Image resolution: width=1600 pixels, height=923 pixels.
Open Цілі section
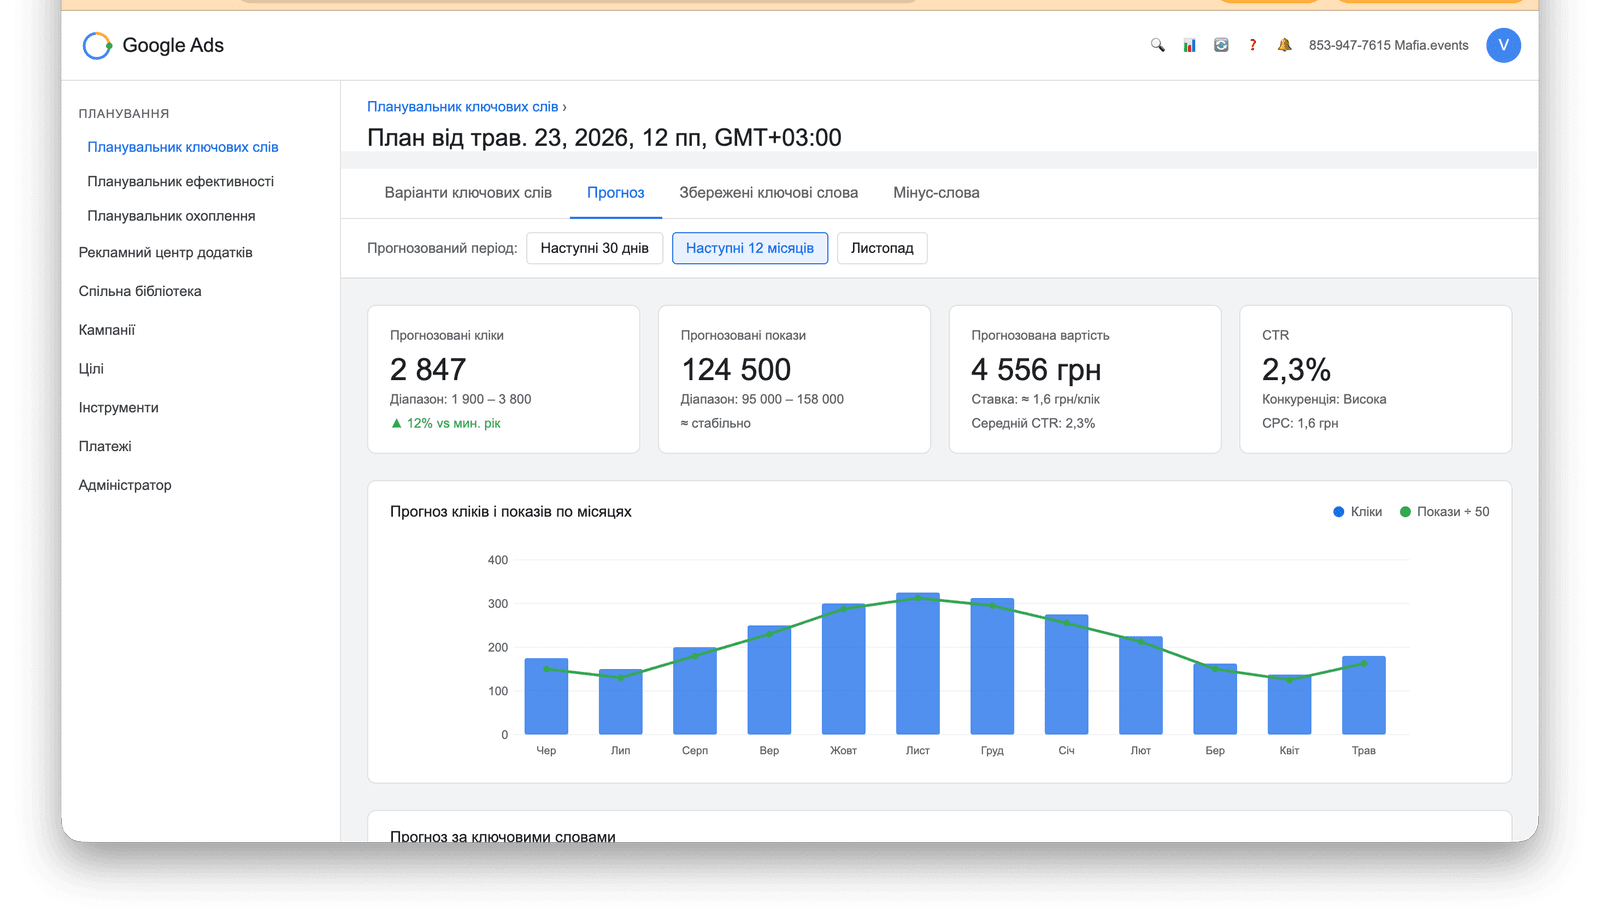click(91, 369)
